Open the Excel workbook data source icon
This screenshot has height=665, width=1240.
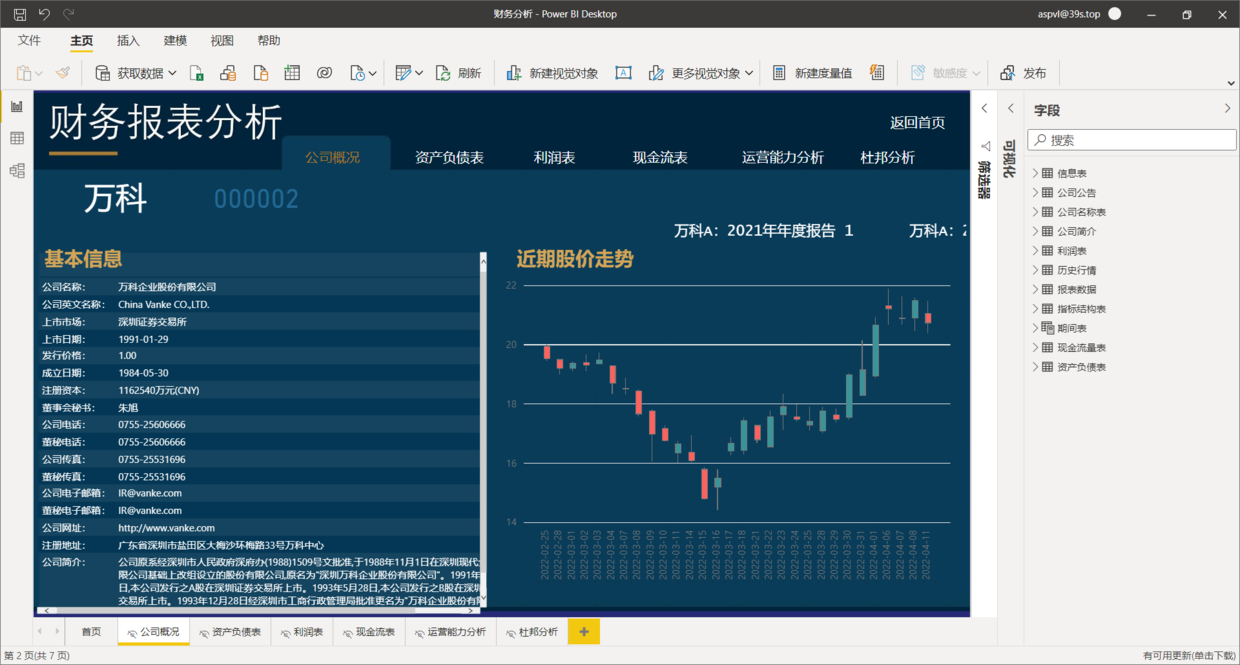(x=197, y=73)
